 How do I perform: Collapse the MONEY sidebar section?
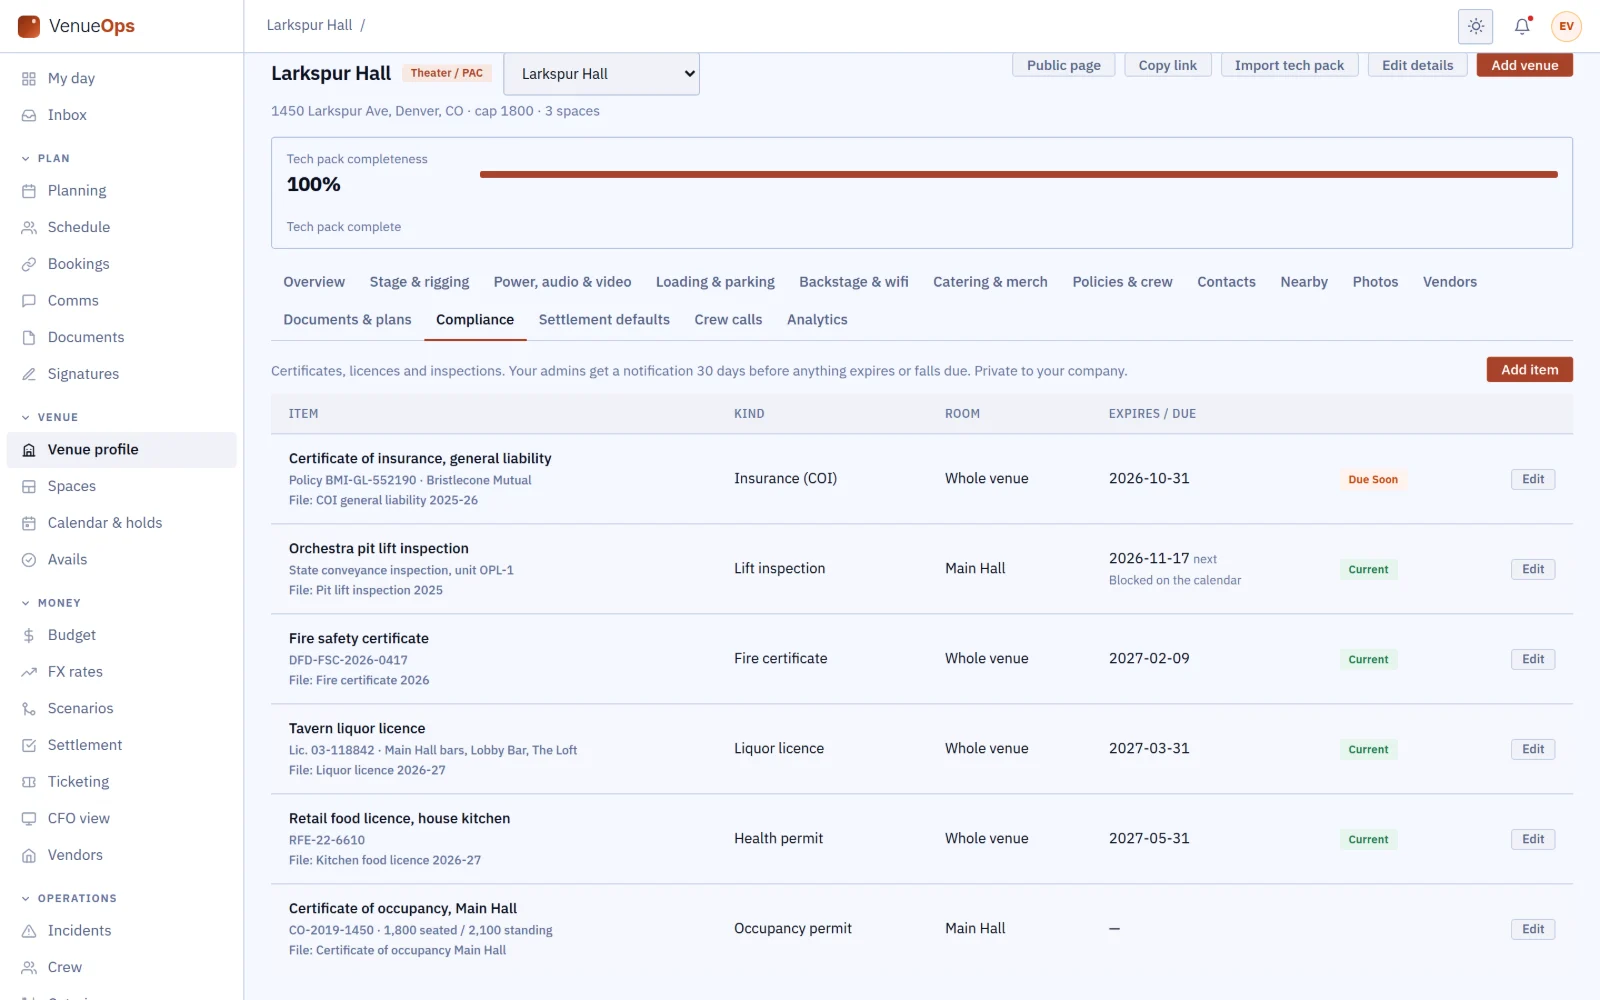pos(51,603)
